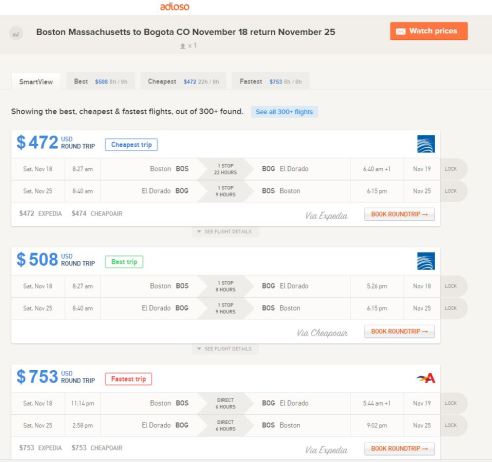Lock return flight of $508 trip

pyautogui.click(x=453, y=308)
